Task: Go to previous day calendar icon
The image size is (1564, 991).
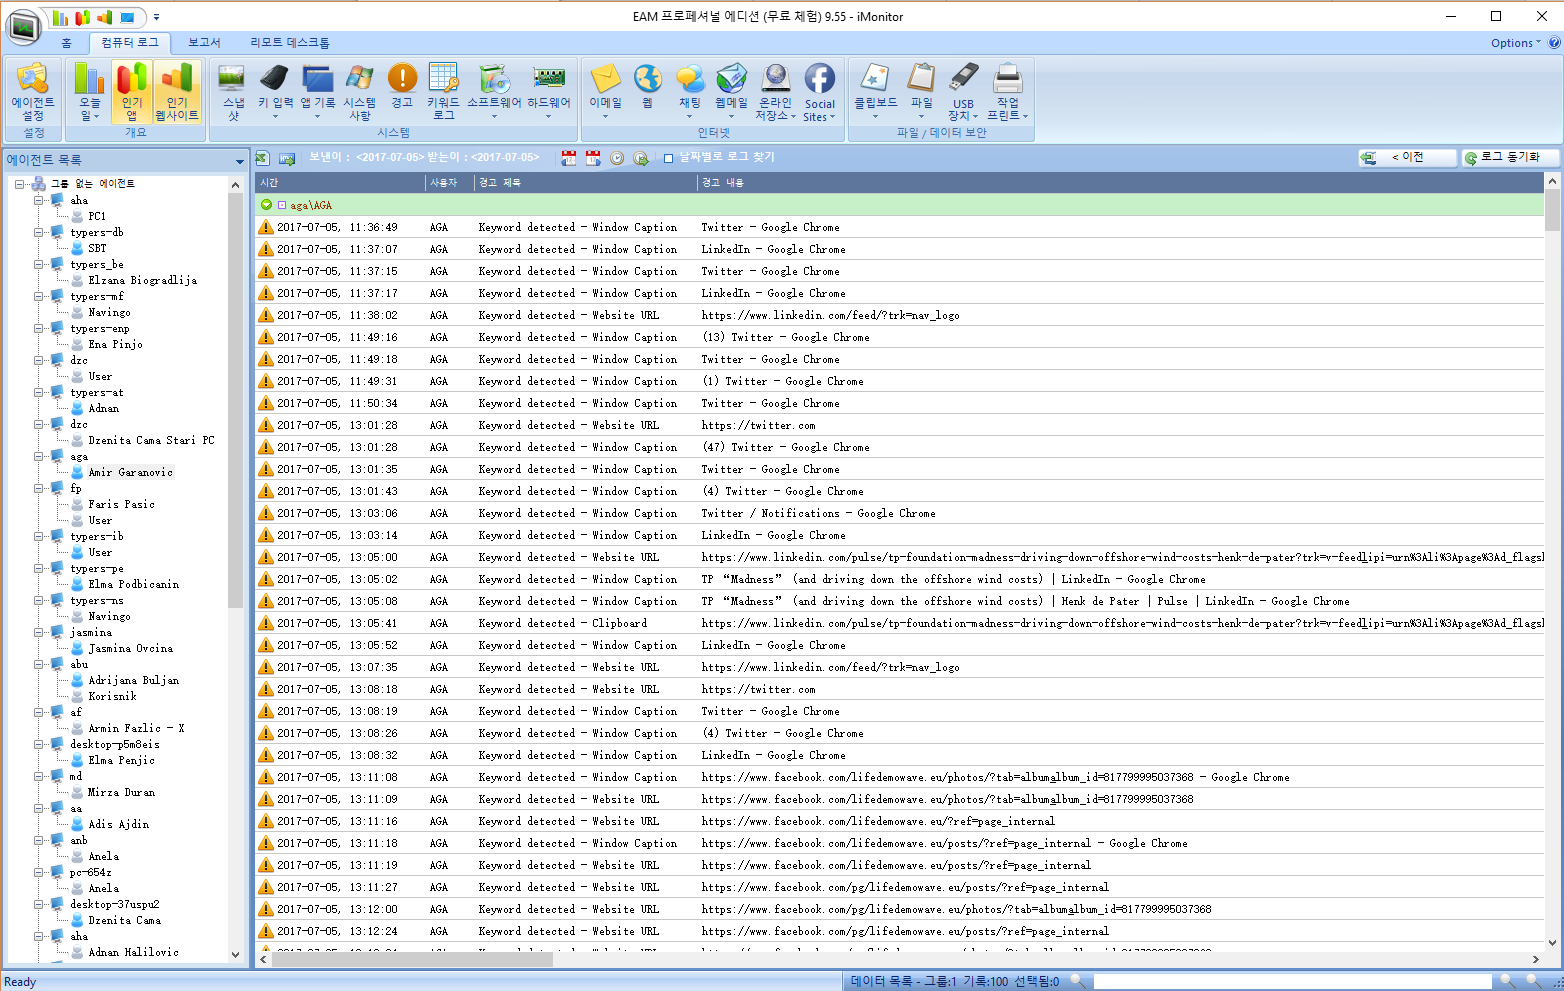Action: pos(569,158)
